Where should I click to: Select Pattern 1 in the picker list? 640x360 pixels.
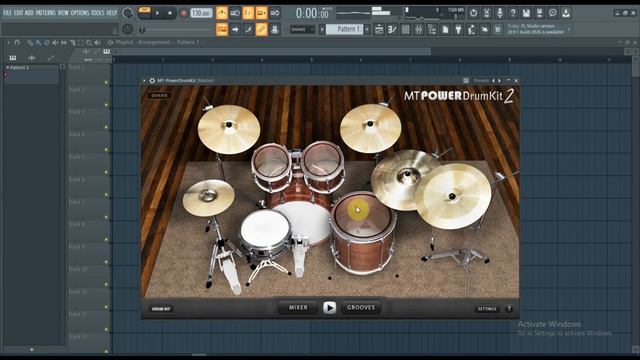tap(31, 67)
